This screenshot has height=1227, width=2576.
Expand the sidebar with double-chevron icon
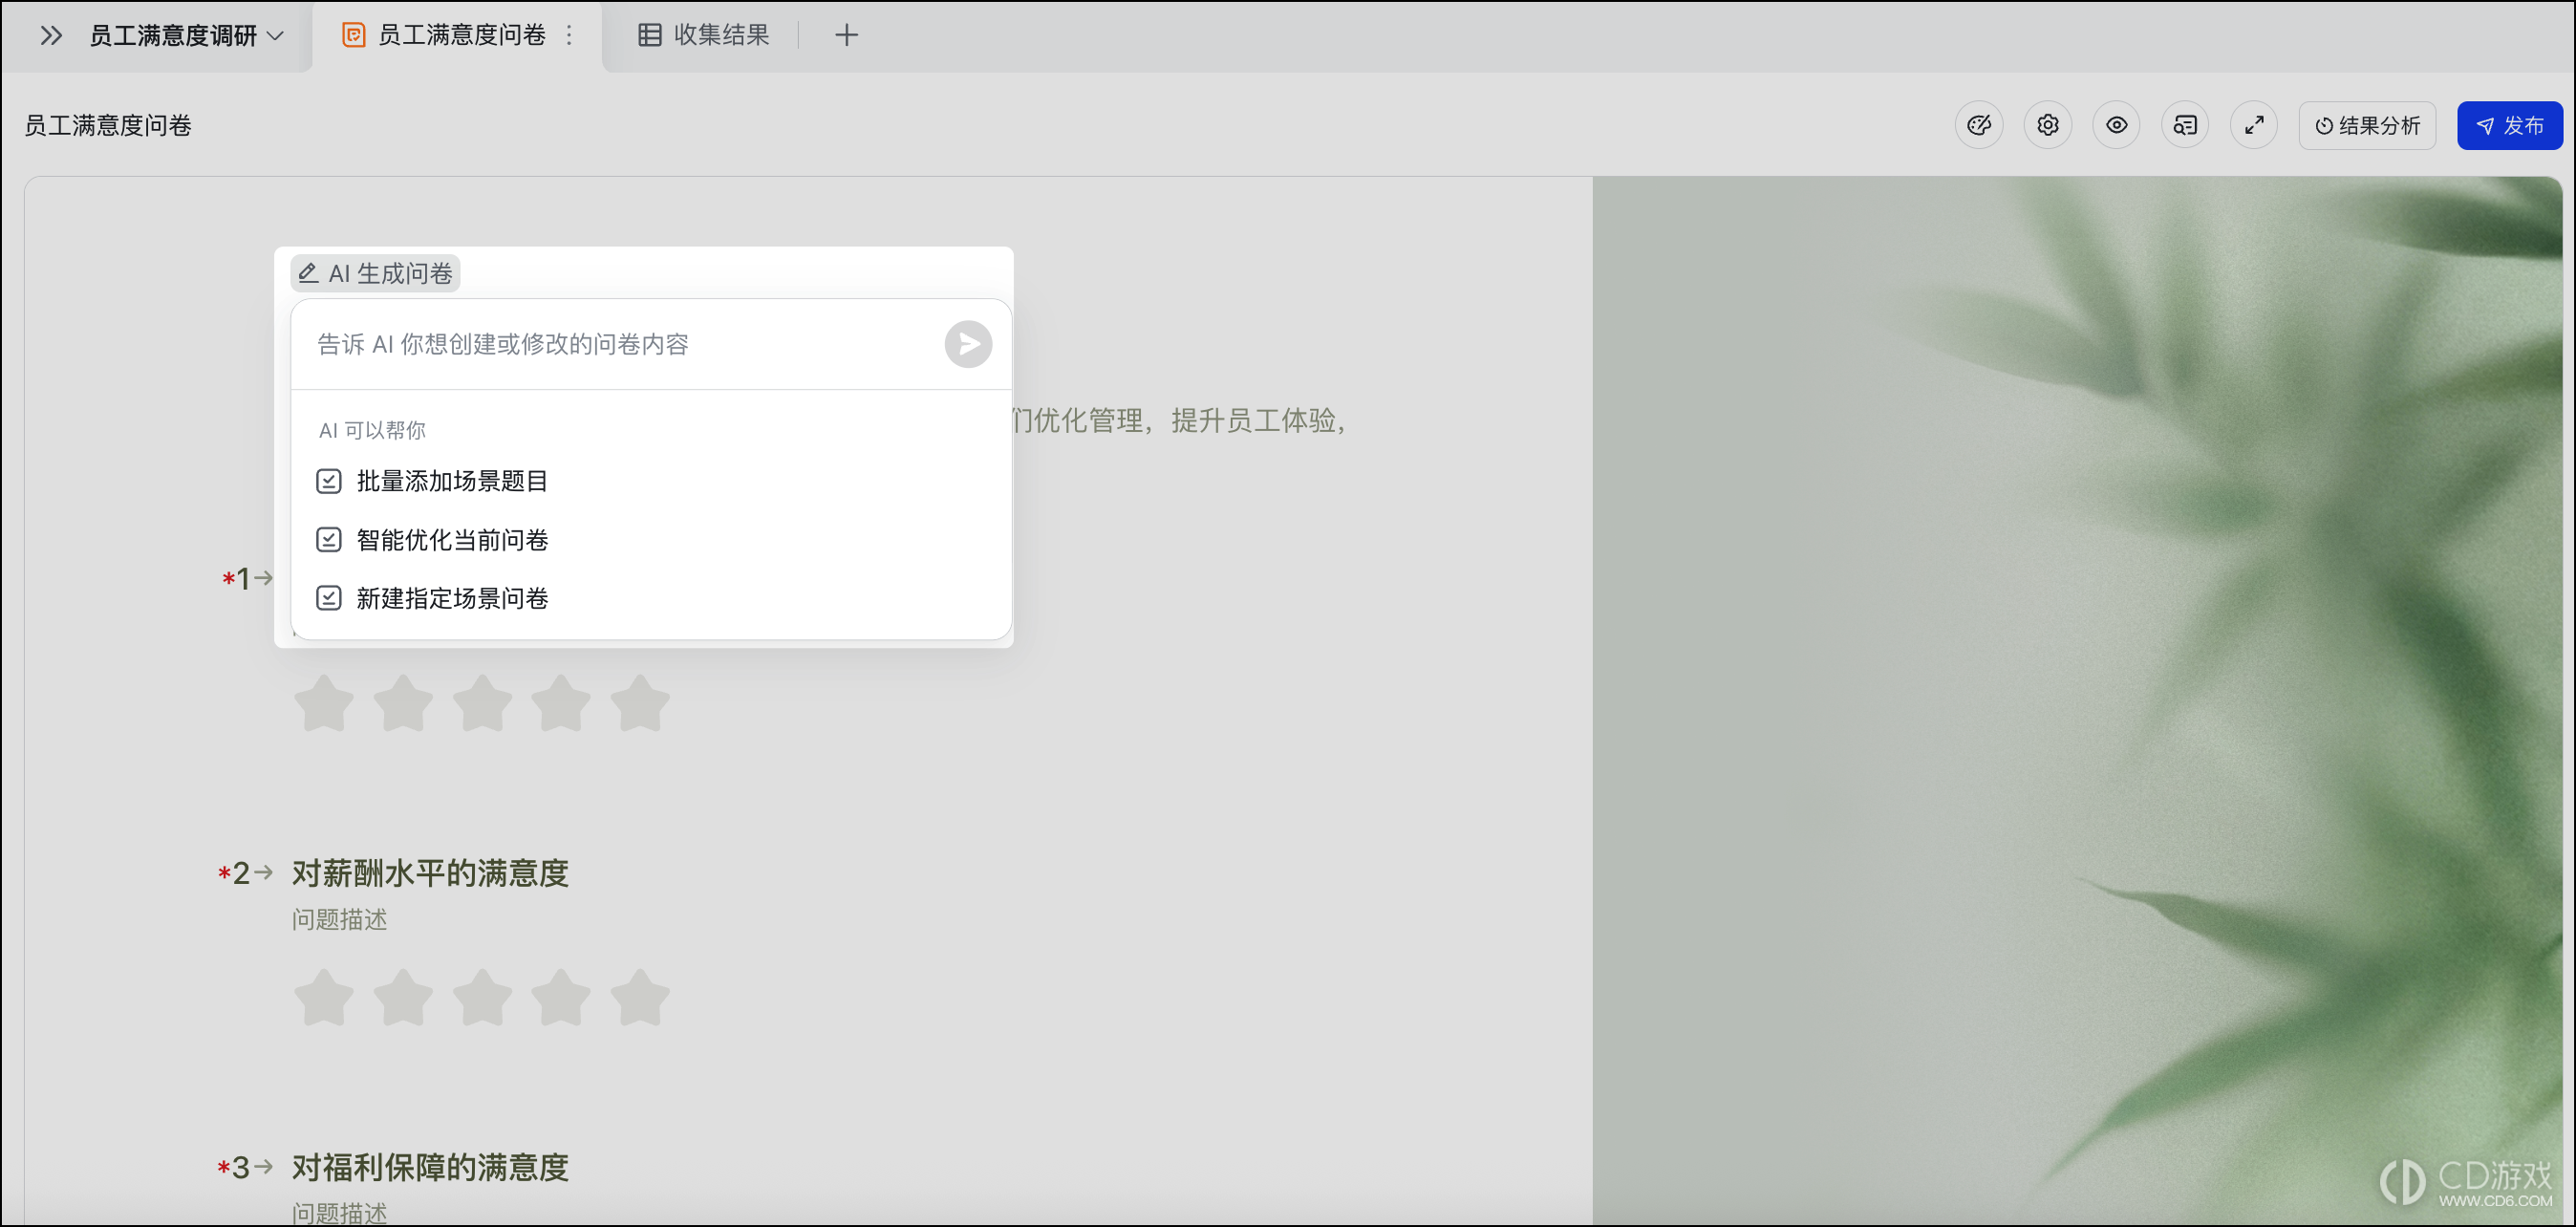tap(51, 36)
